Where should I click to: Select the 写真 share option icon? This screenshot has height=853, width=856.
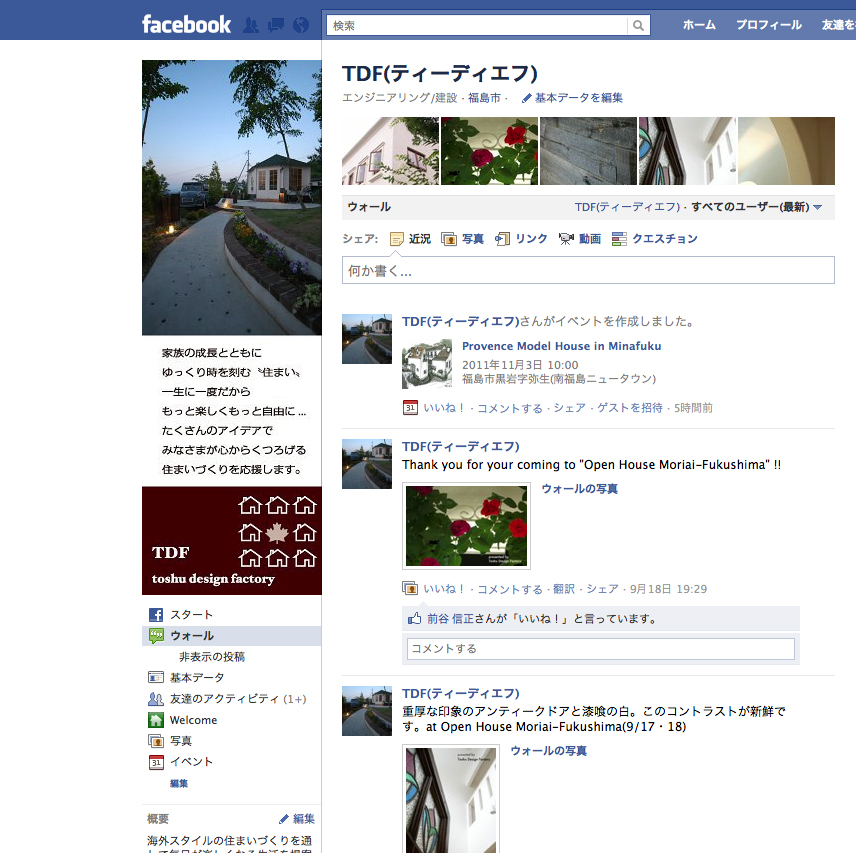[x=449, y=239]
